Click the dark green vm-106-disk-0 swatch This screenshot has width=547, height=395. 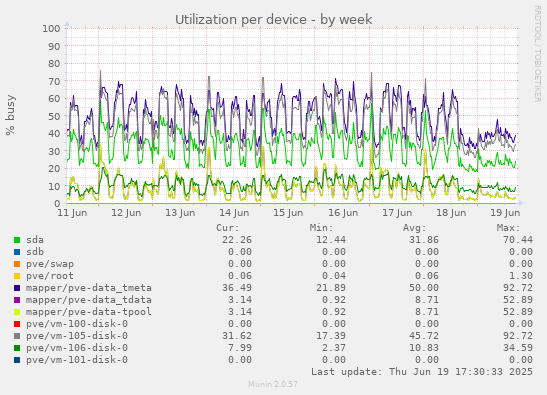17,348
